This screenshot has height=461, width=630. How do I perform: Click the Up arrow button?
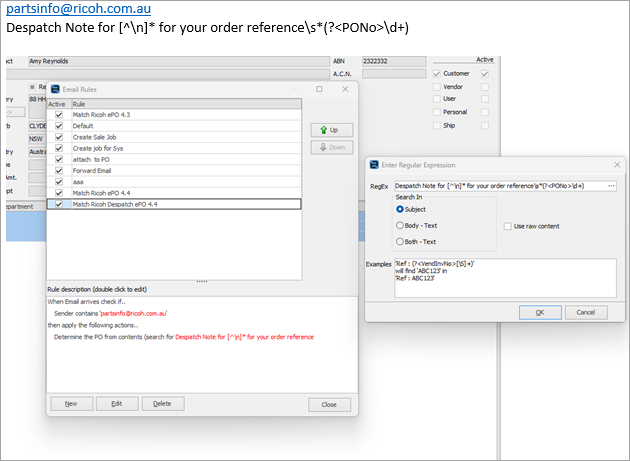coord(332,130)
